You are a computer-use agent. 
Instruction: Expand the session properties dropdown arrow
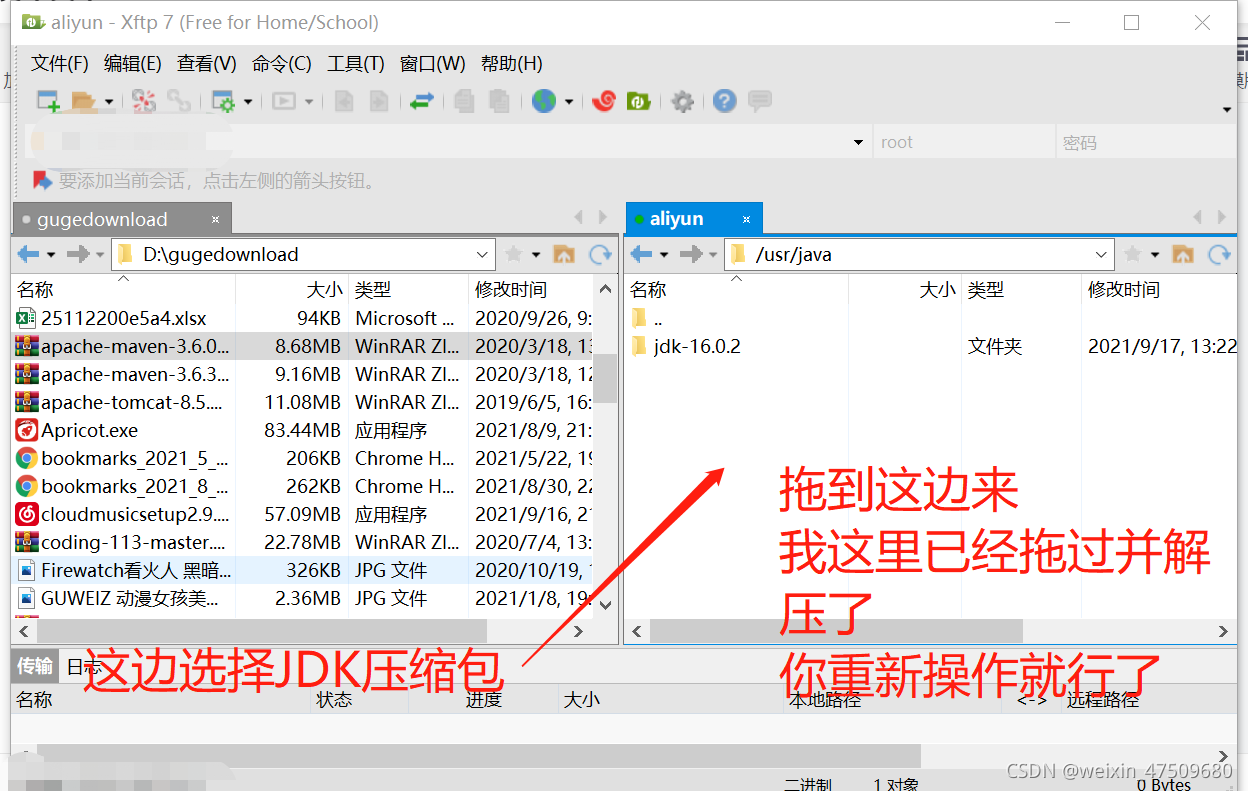248,101
